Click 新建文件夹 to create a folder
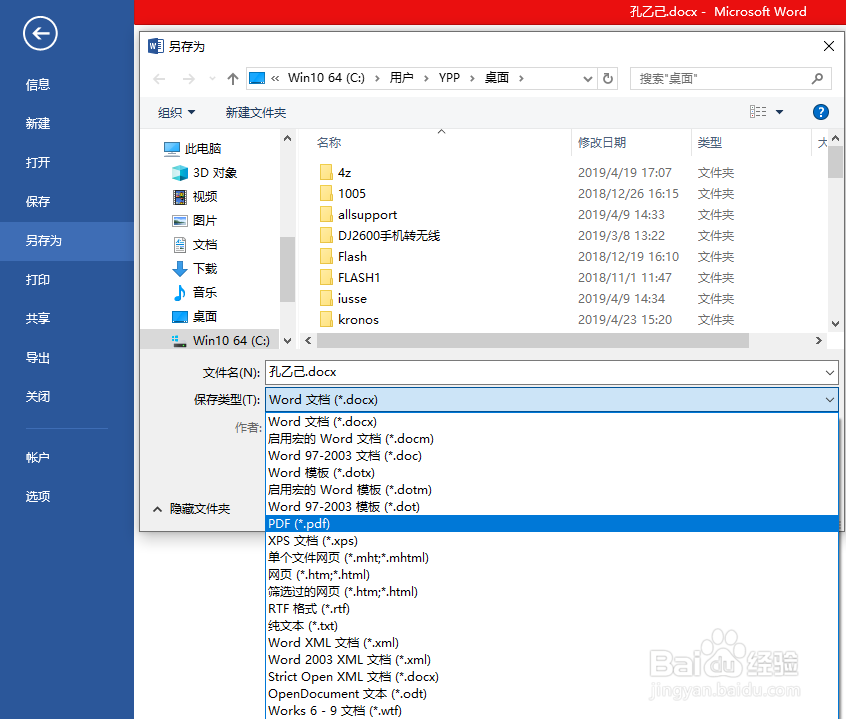This screenshot has width=846, height=719. 257,111
